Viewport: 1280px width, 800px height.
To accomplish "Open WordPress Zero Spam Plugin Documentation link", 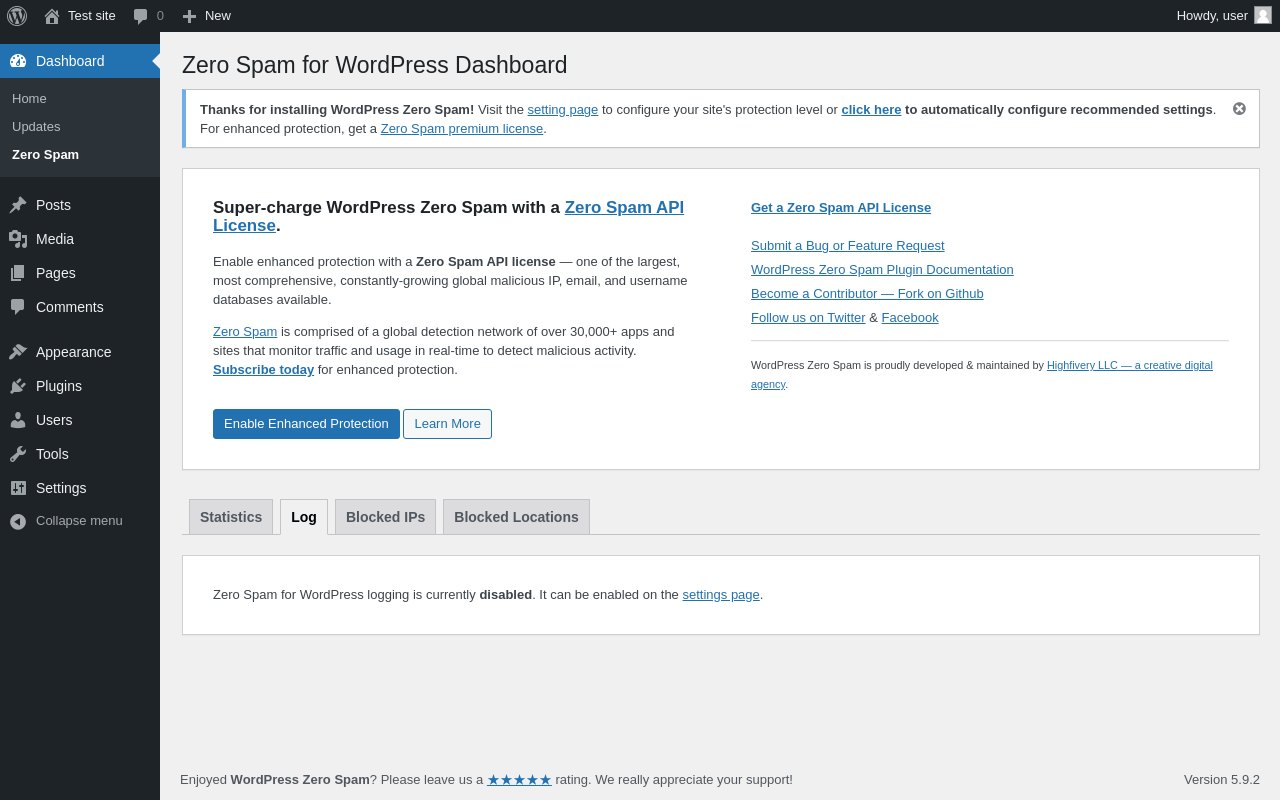I will pos(882,269).
